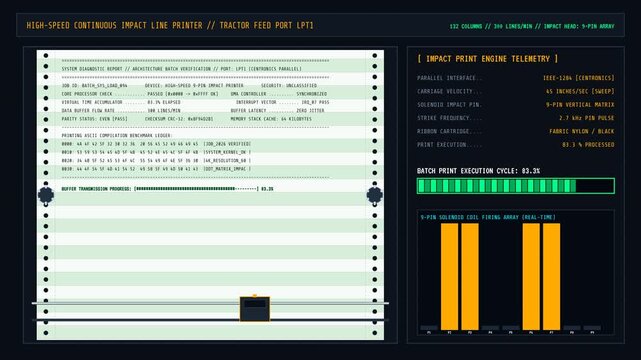Click the Data Buffer Flow Rate line
The width and height of the screenshot is (641, 360).
point(121,111)
